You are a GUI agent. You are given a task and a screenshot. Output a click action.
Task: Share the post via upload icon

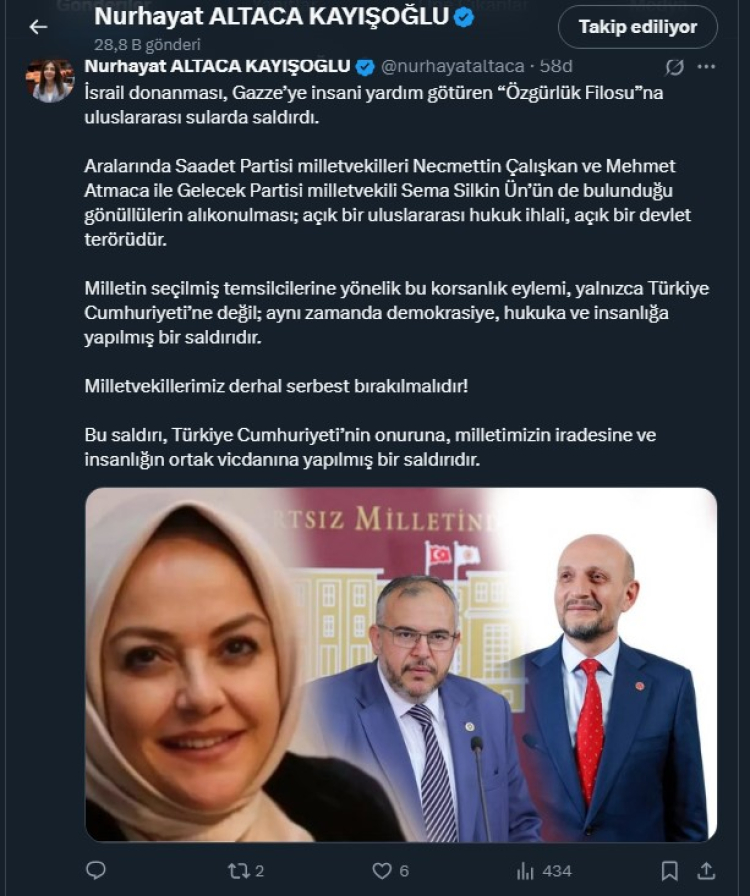[x=707, y=870]
